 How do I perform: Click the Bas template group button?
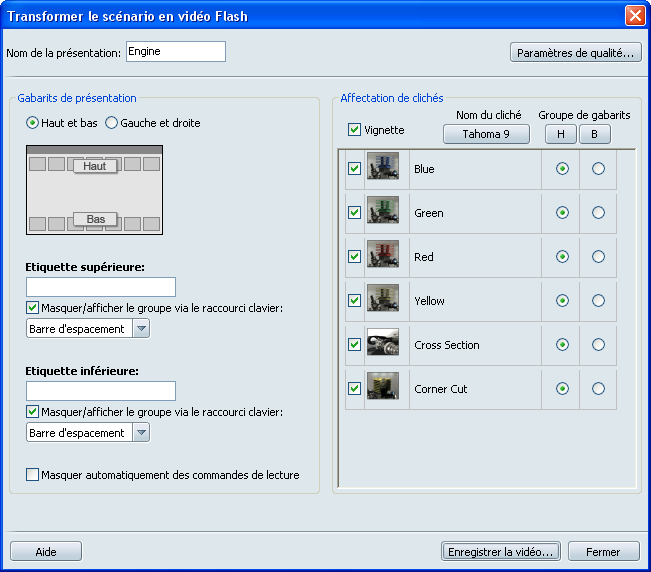point(95,219)
